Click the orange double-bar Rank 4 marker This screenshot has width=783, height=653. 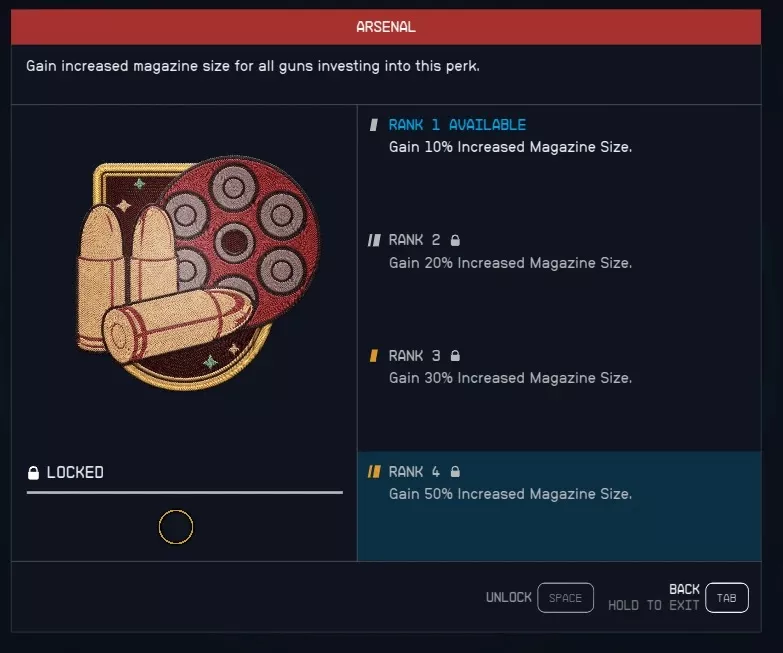[375, 472]
